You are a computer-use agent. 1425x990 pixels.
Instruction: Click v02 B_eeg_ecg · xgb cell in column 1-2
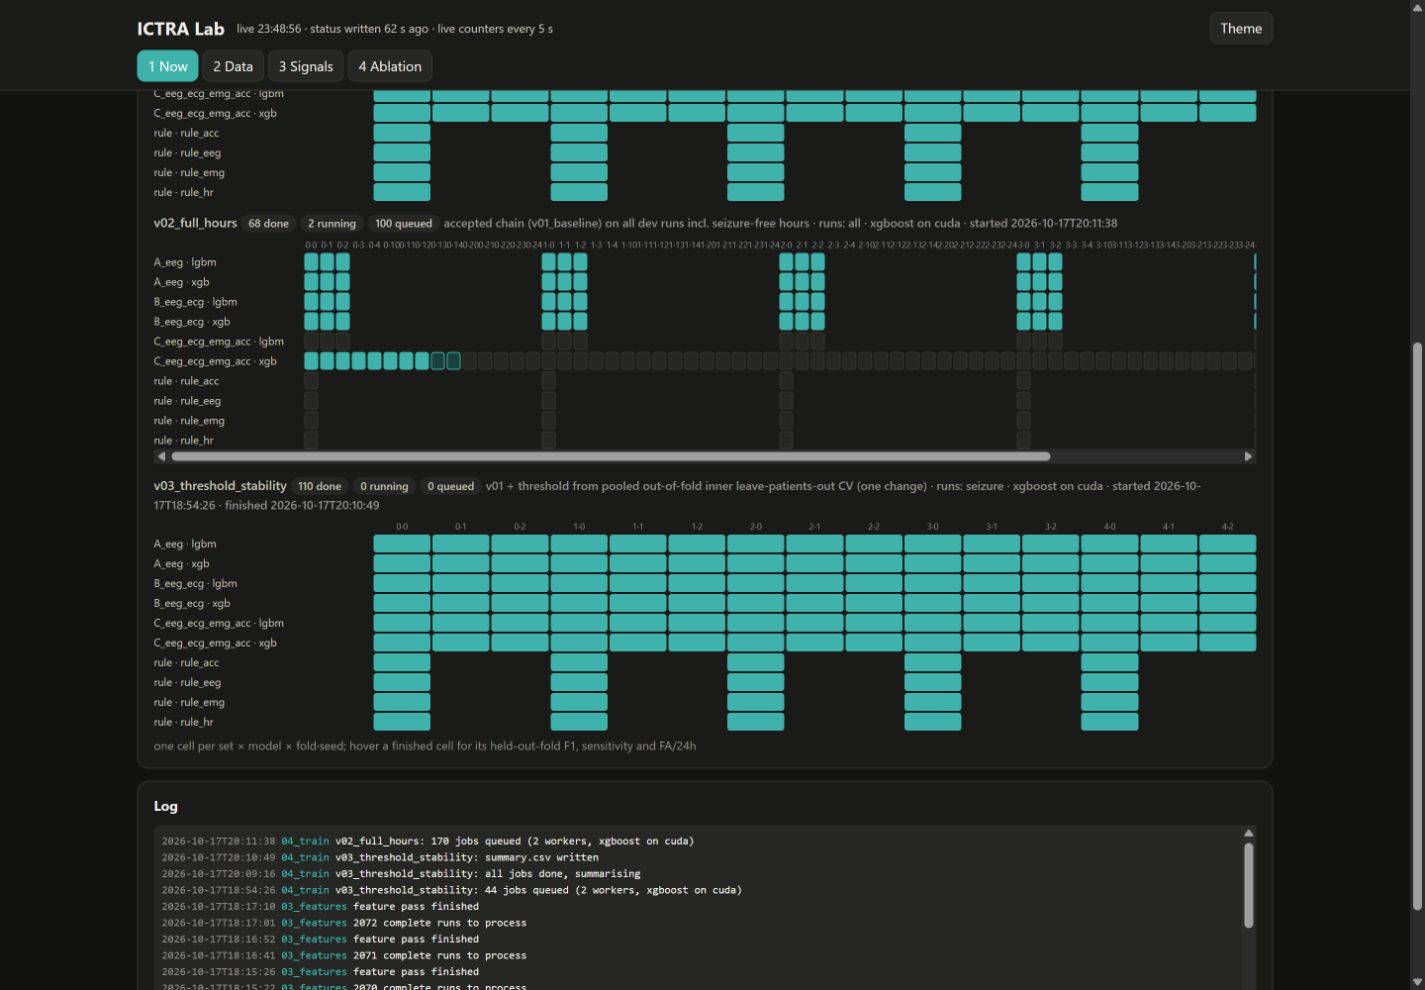[580, 322]
